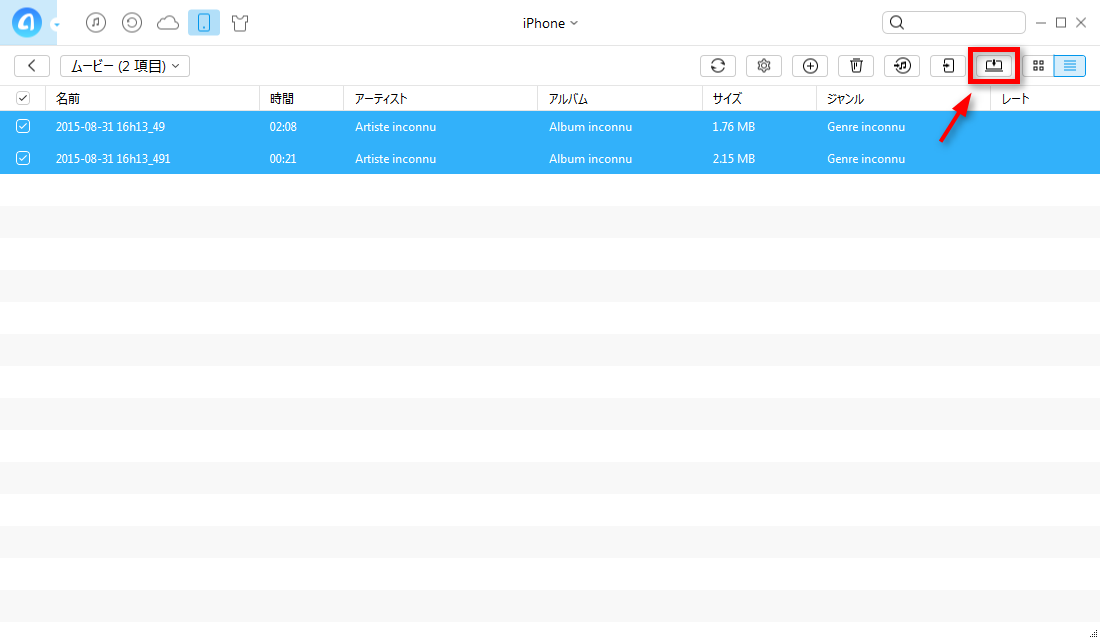Refresh the movie list
This screenshot has height=640, width=1100.
(x=718, y=66)
